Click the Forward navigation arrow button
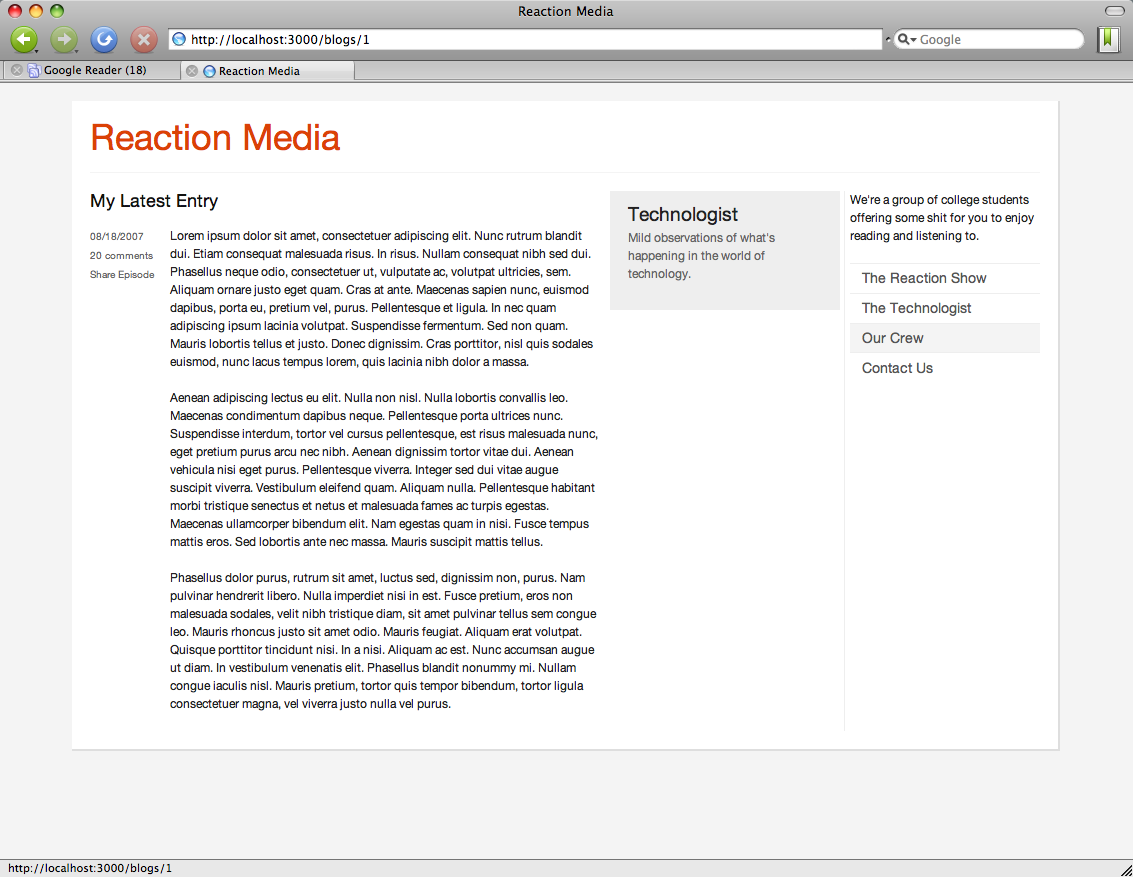Screen dimensions: 1133x877 tap(64, 39)
